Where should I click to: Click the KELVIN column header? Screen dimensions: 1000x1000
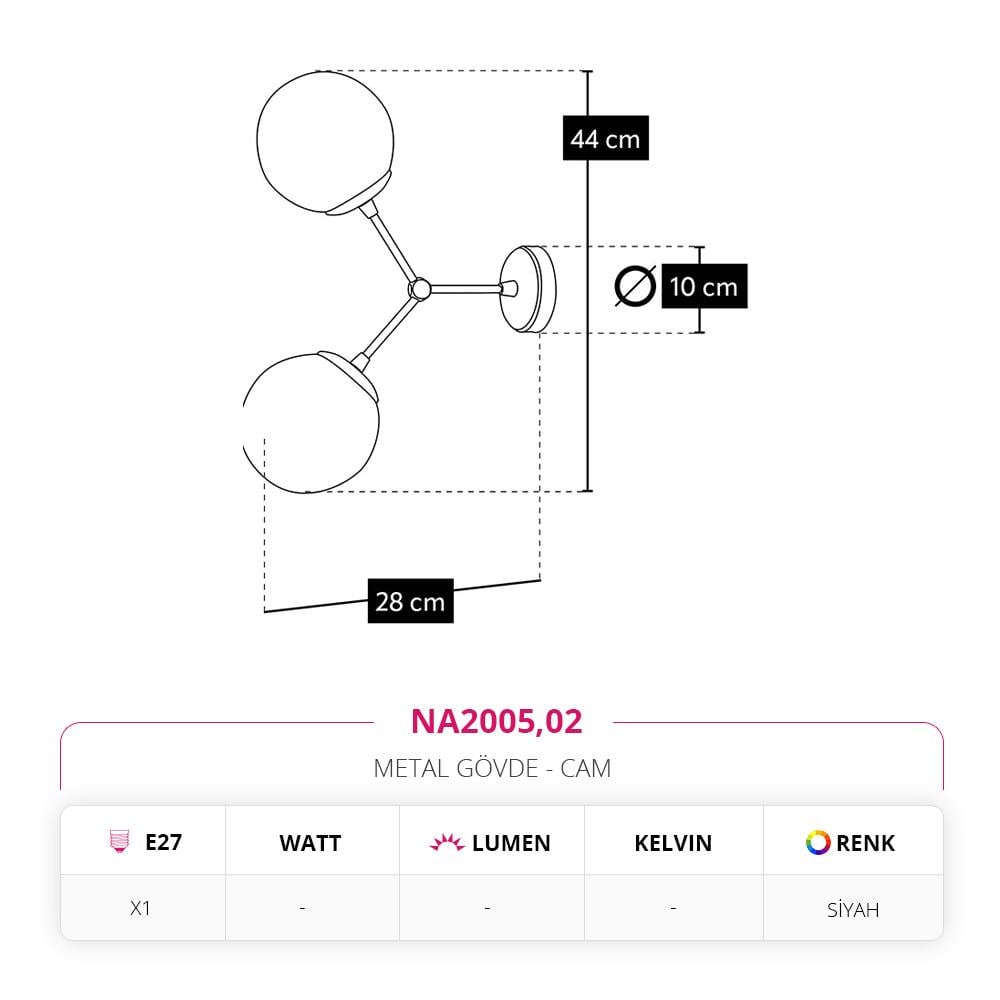[x=673, y=843]
